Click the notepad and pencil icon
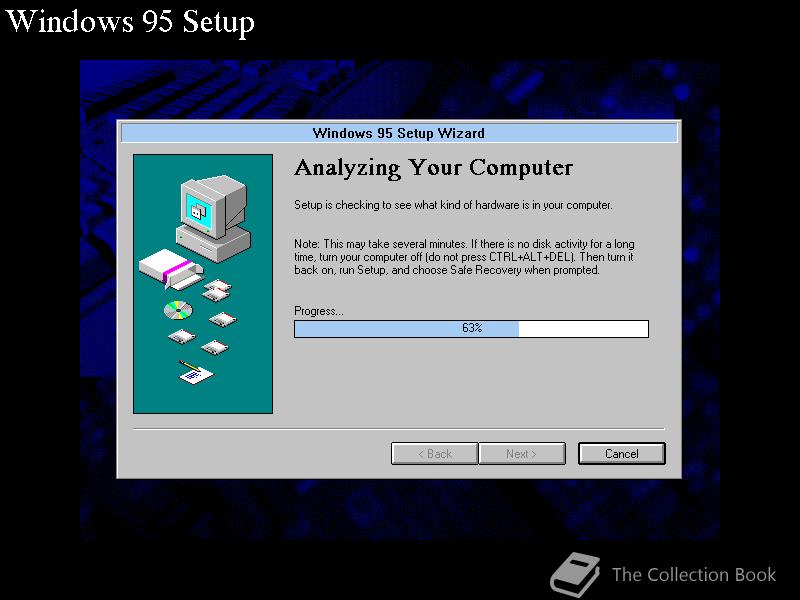The image size is (800, 600). pos(196,373)
